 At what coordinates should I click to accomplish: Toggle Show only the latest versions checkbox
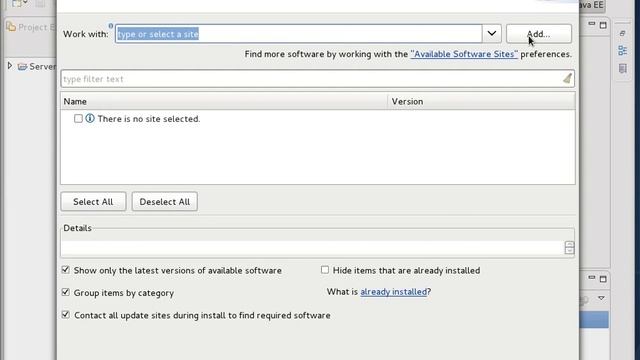click(x=65, y=270)
